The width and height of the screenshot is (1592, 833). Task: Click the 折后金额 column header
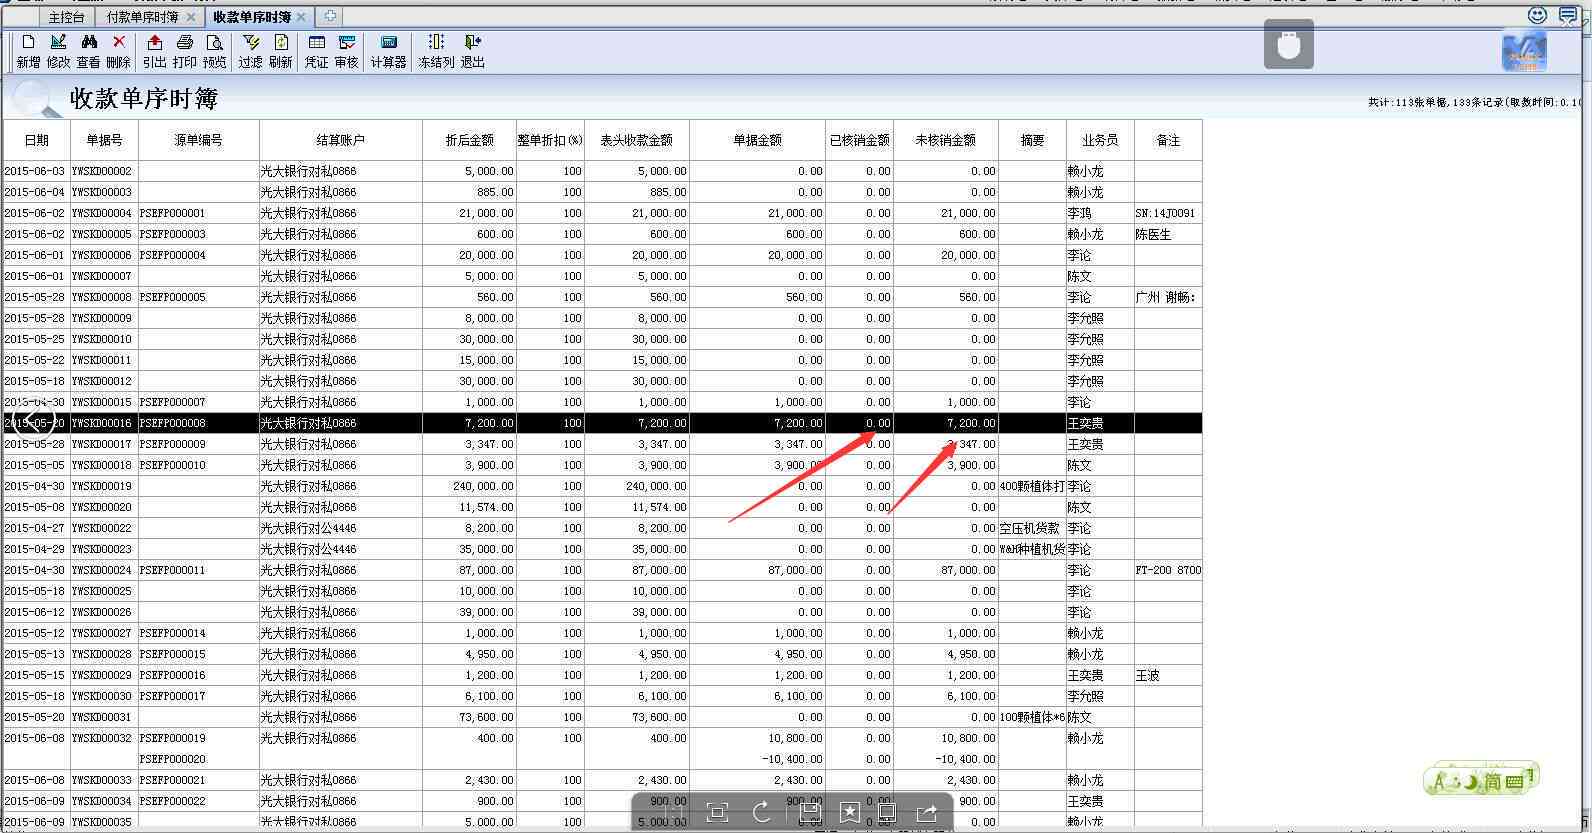(469, 140)
